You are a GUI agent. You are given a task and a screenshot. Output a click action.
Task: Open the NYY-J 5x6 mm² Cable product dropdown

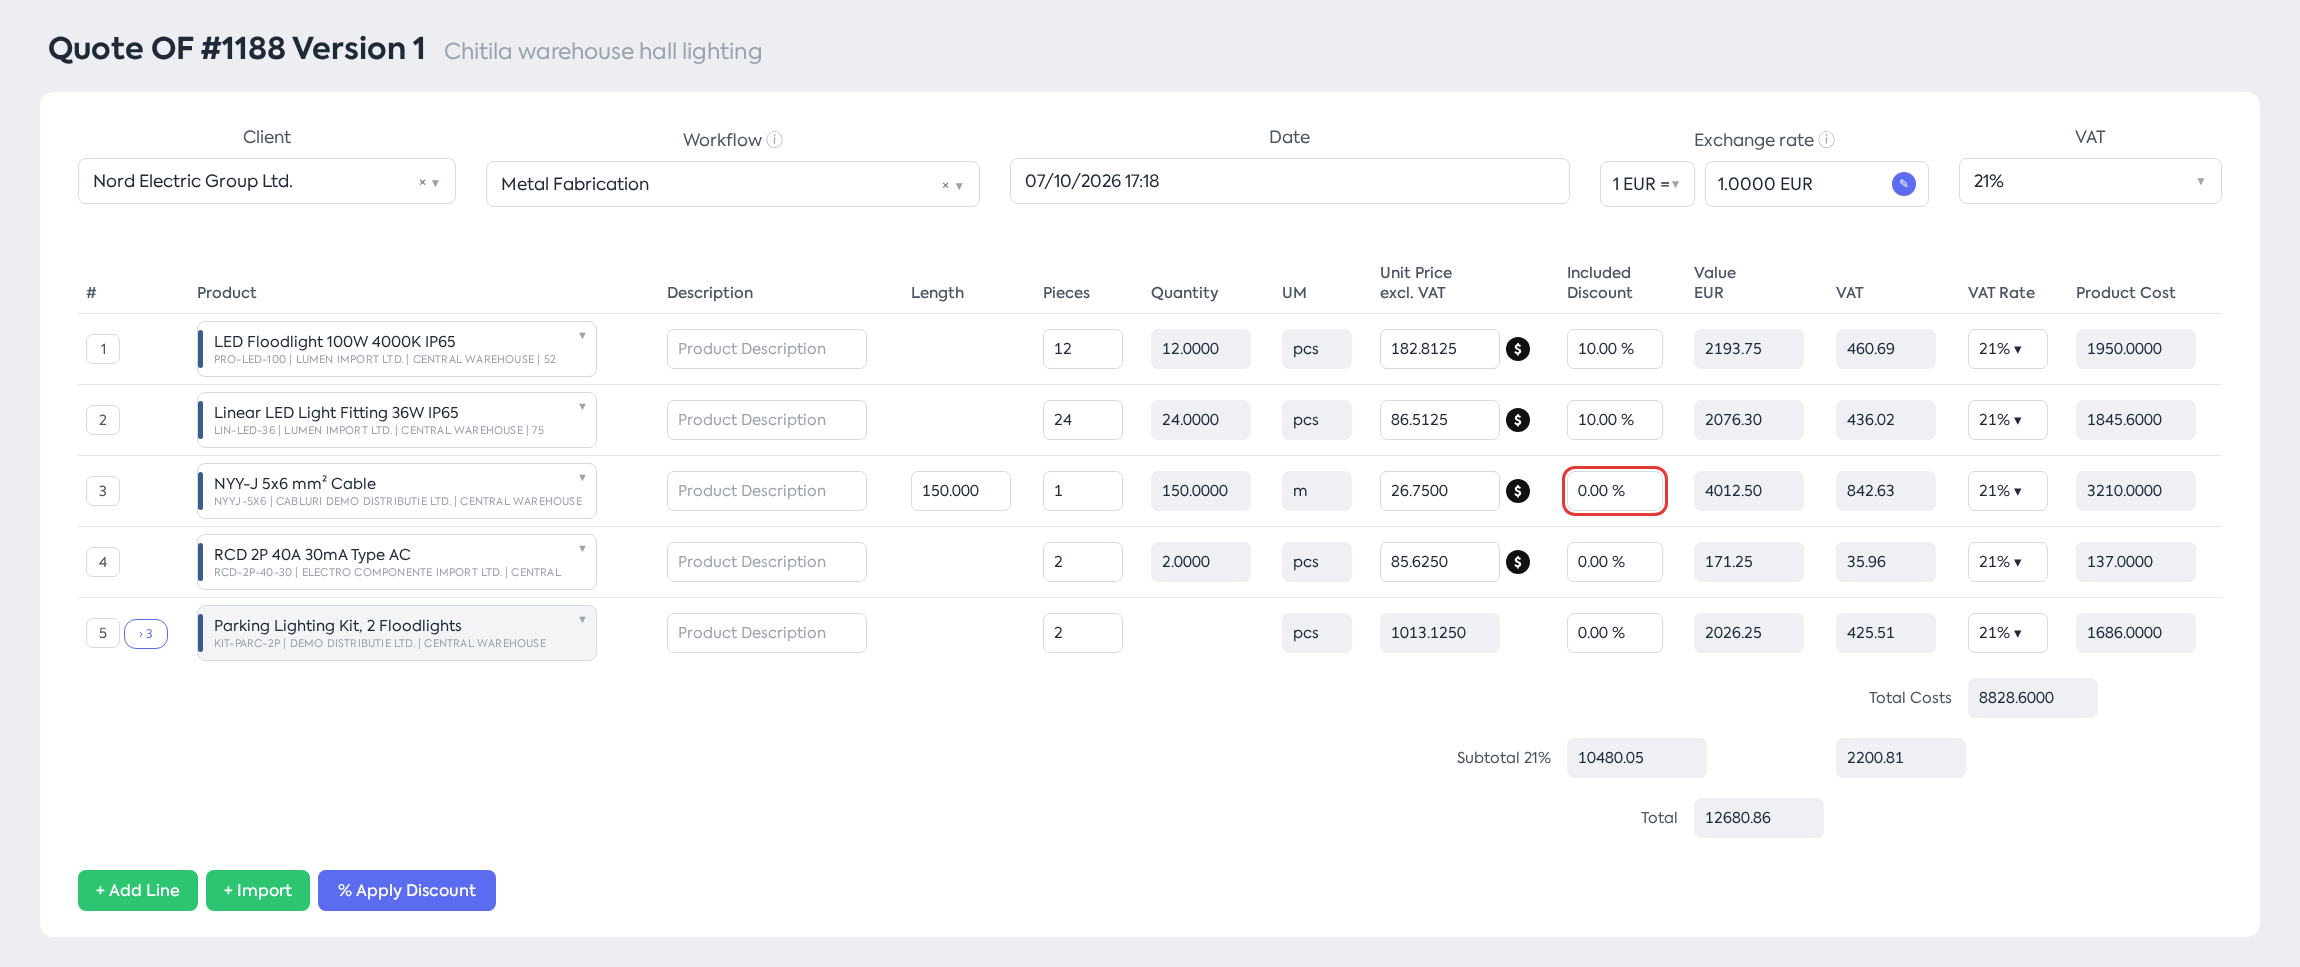(397, 491)
